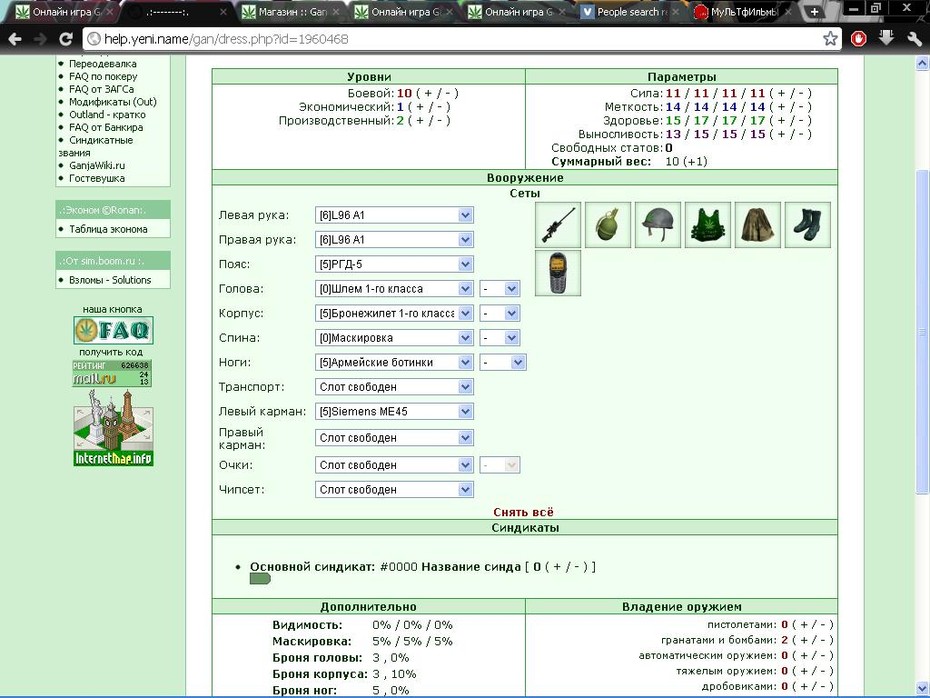The width and height of the screenshot is (930, 698).
Task: Click the mail.ru rating counter badge
Action: [112, 373]
